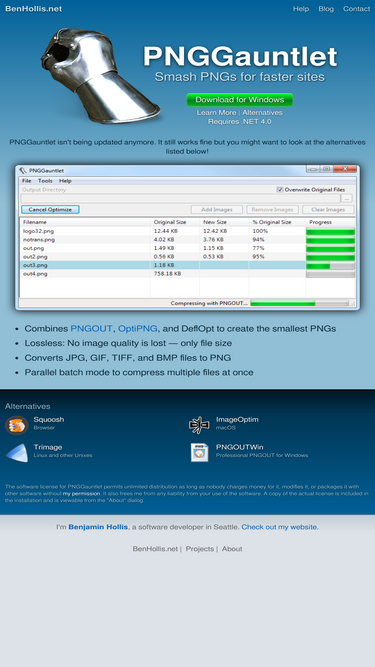This screenshot has width=375, height=667.
Task: Click the Add Images button
Action: point(216,209)
